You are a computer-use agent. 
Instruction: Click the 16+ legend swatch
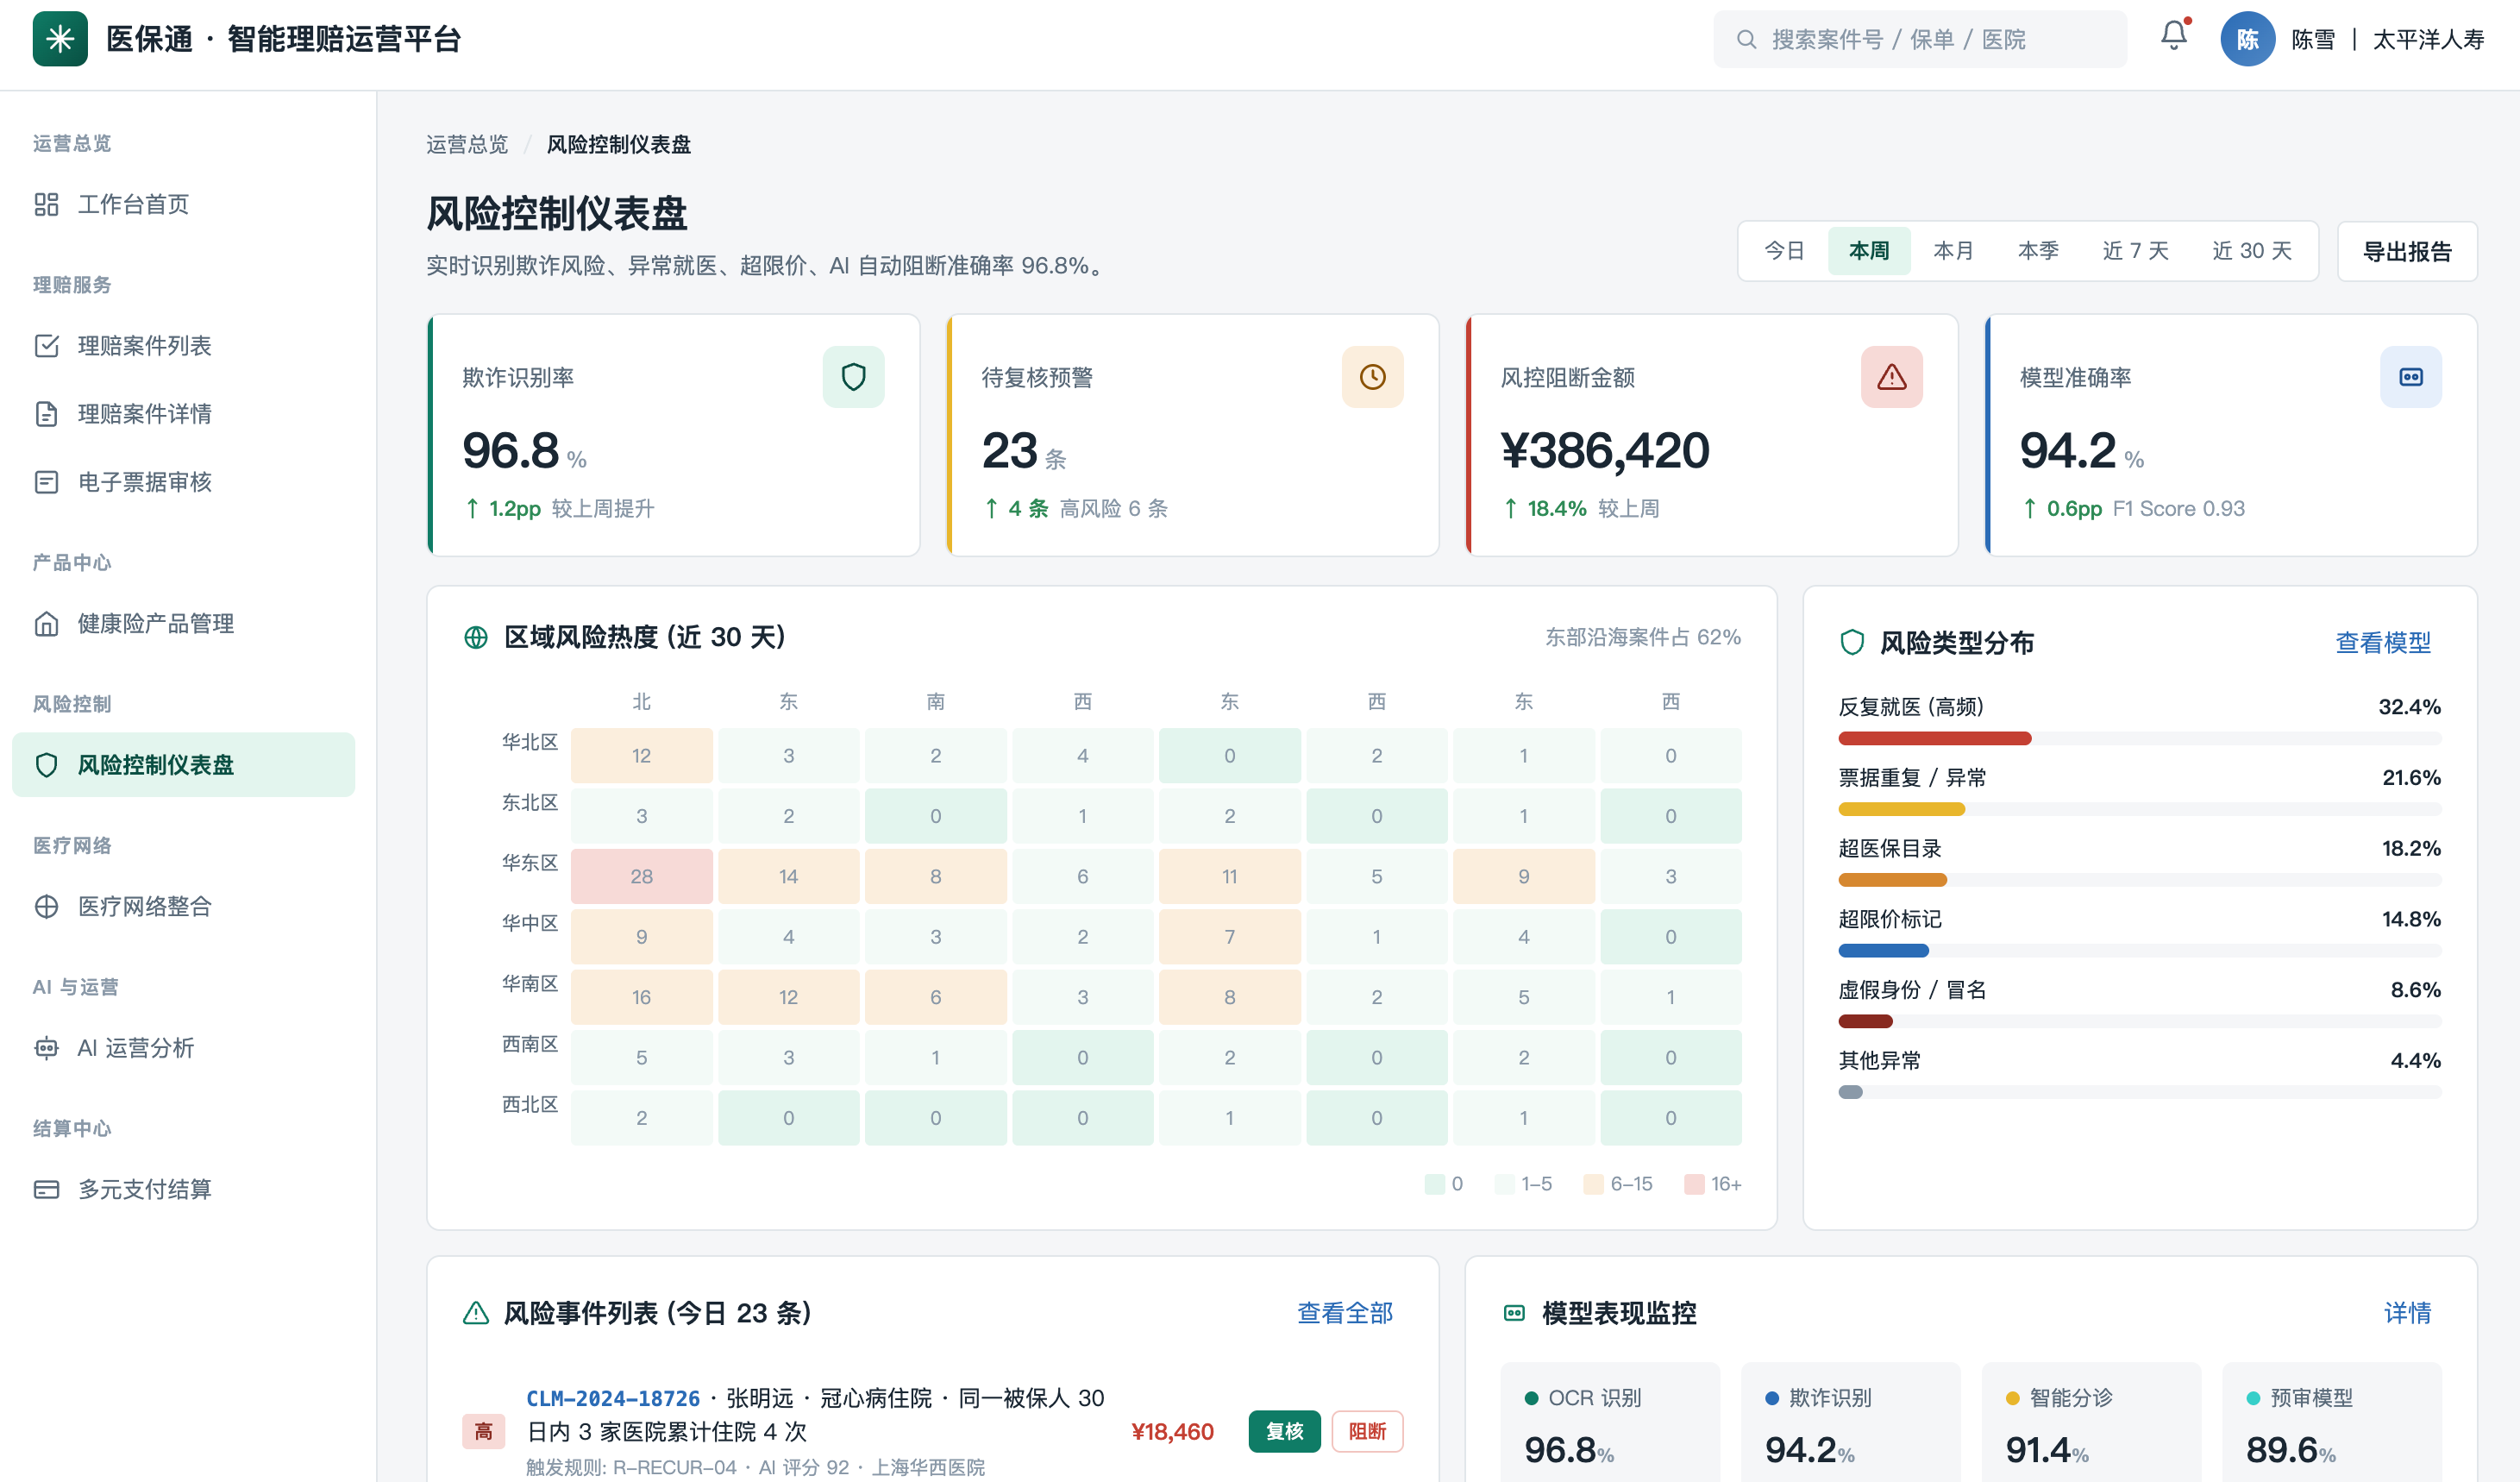pos(1694,1184)
